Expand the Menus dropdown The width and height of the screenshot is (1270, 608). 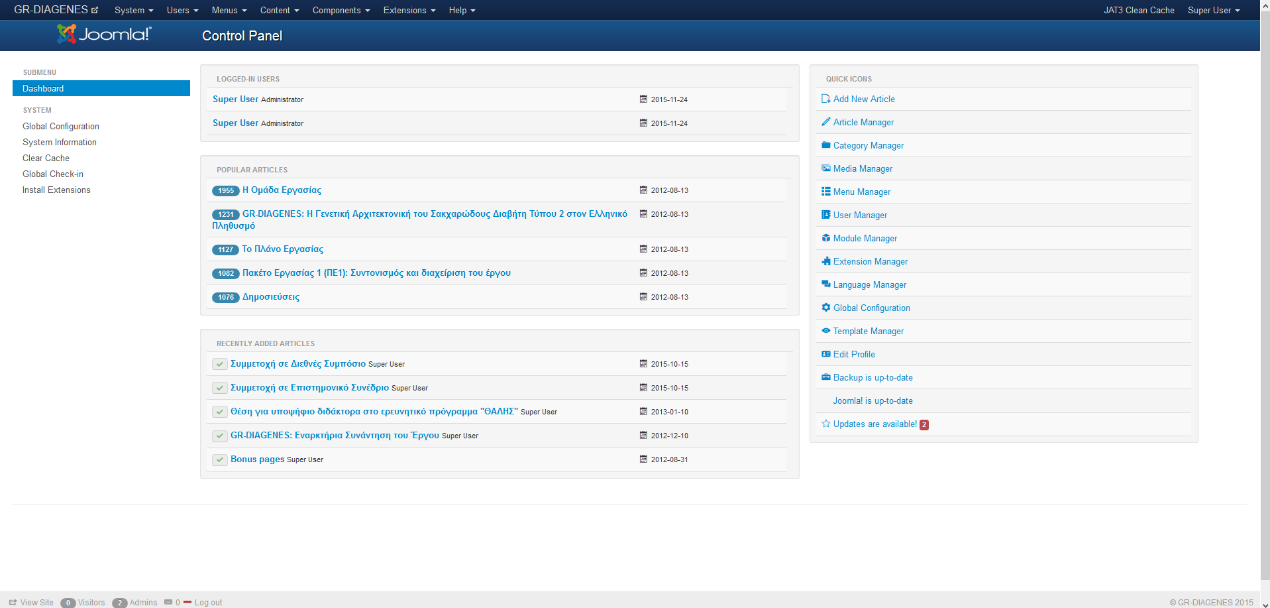(x=229, y=10)
